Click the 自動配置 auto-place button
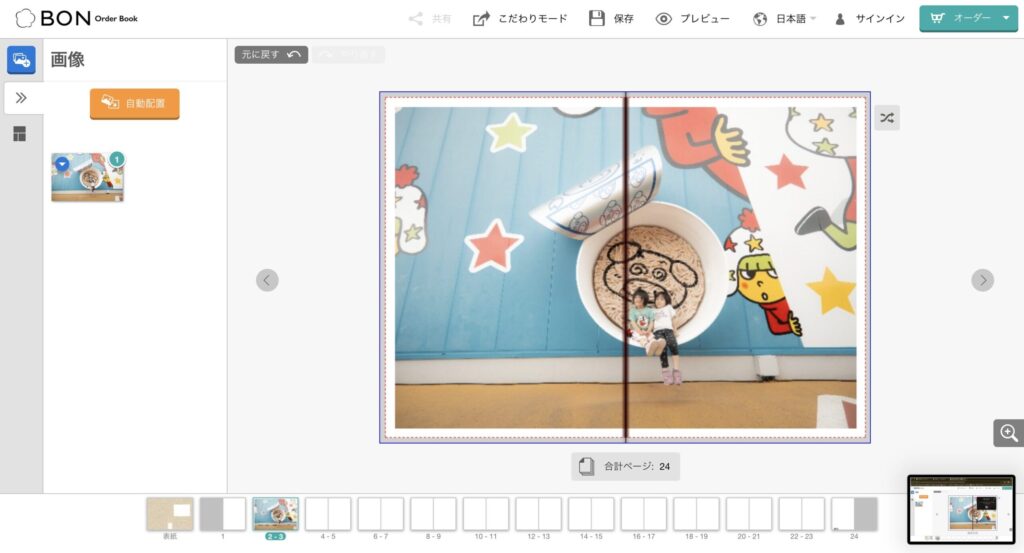The image size is (1024, 553). tap(135, 103)
